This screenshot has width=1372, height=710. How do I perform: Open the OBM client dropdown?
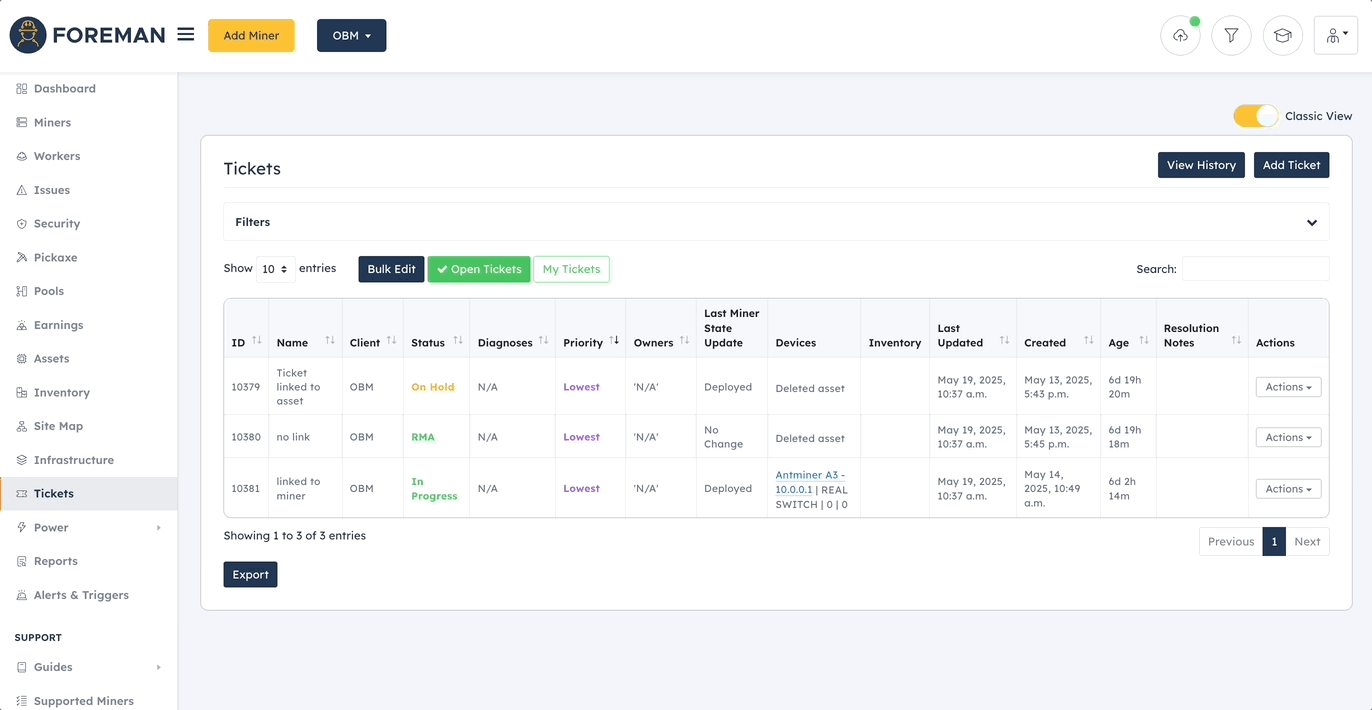351,36
